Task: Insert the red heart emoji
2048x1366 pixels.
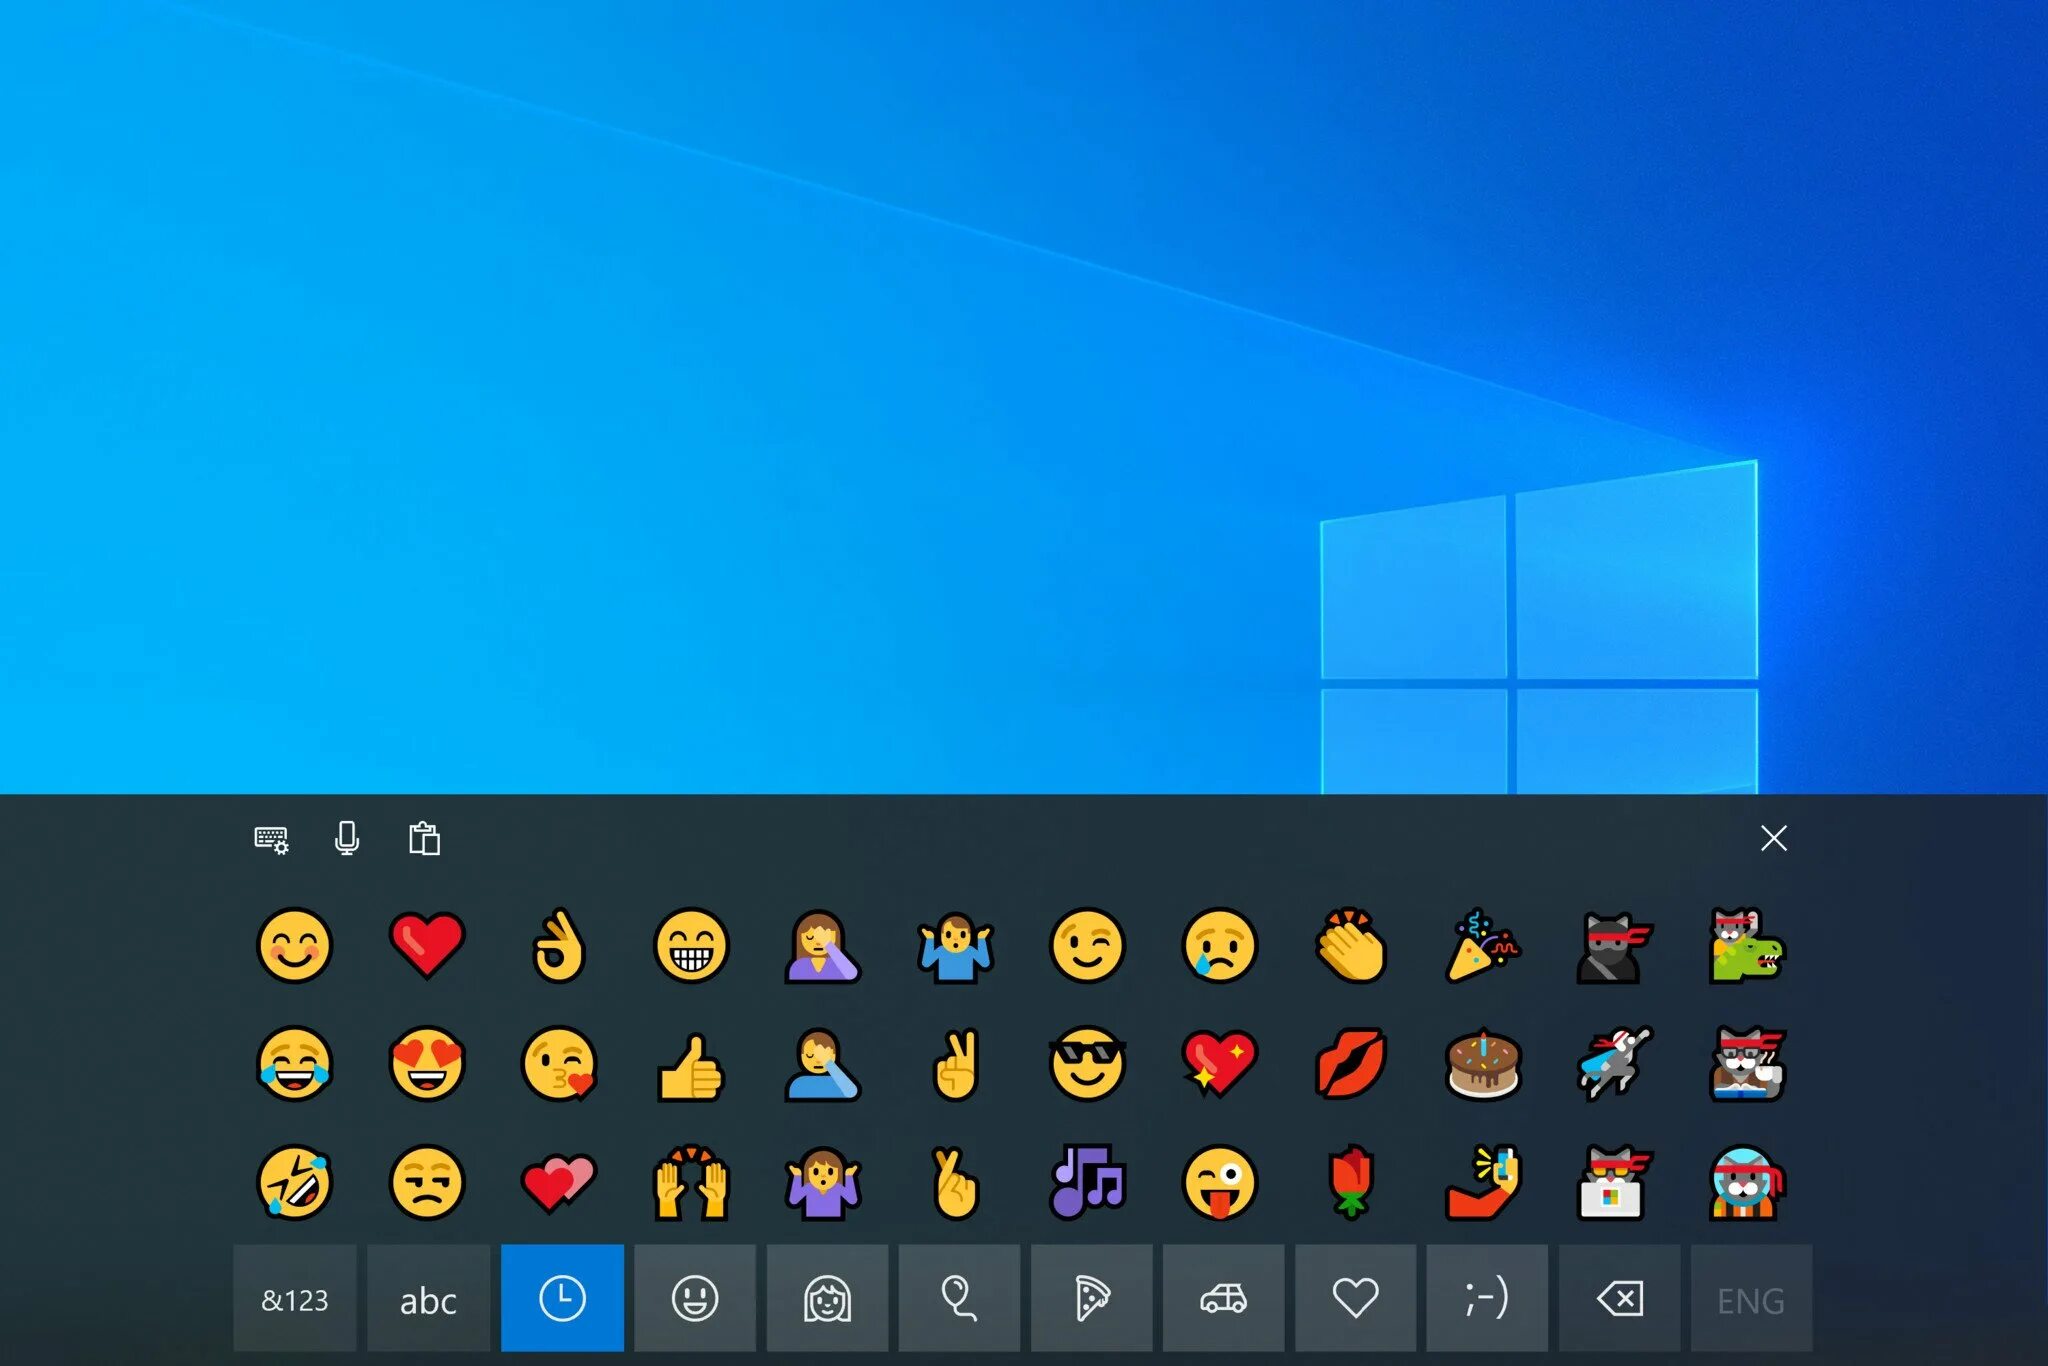Action: (427, 945)
